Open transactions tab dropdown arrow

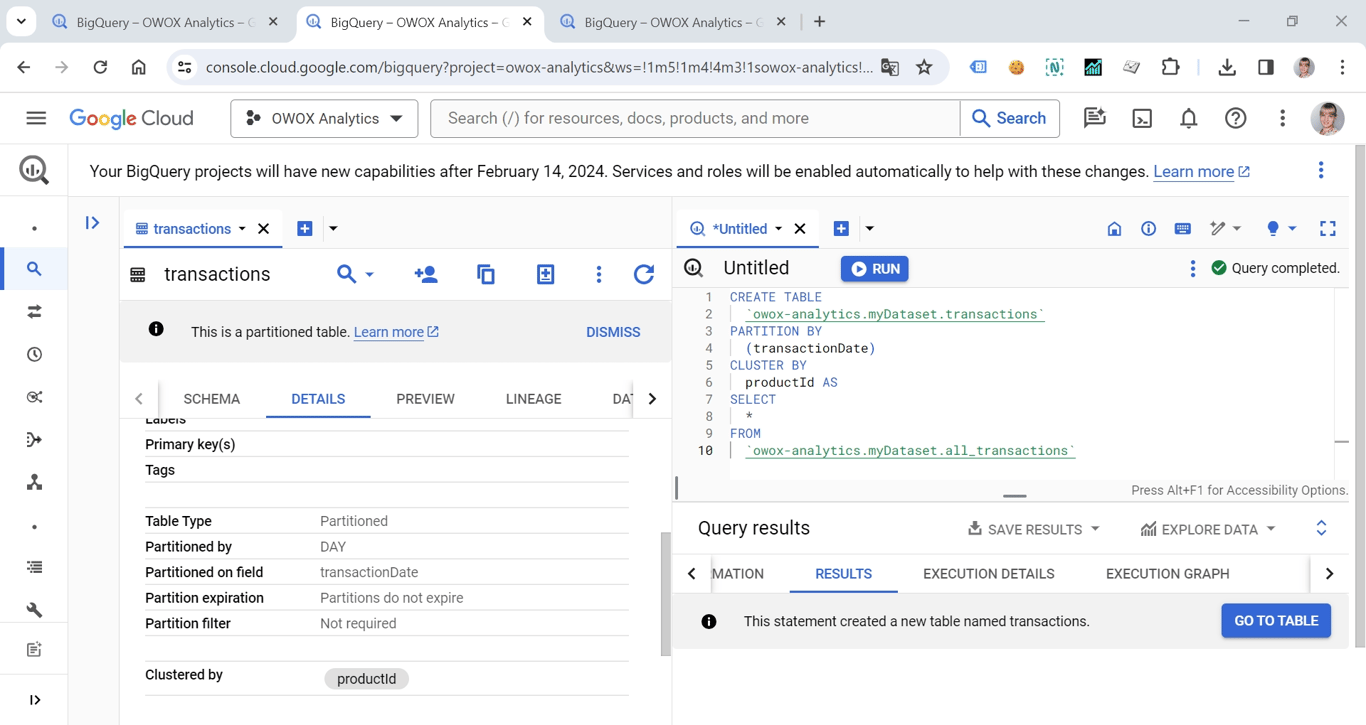pos(242,229)
